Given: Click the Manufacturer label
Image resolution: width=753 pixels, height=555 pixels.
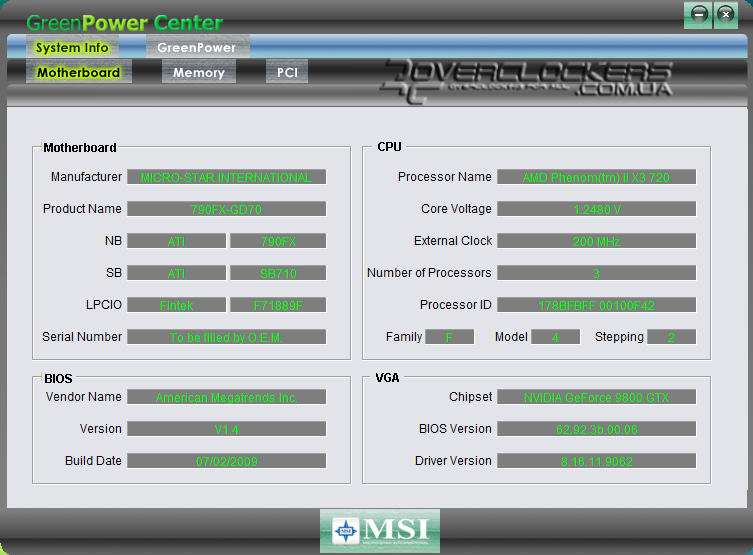Looking at the screenshot, I should [x=86, y=177].
